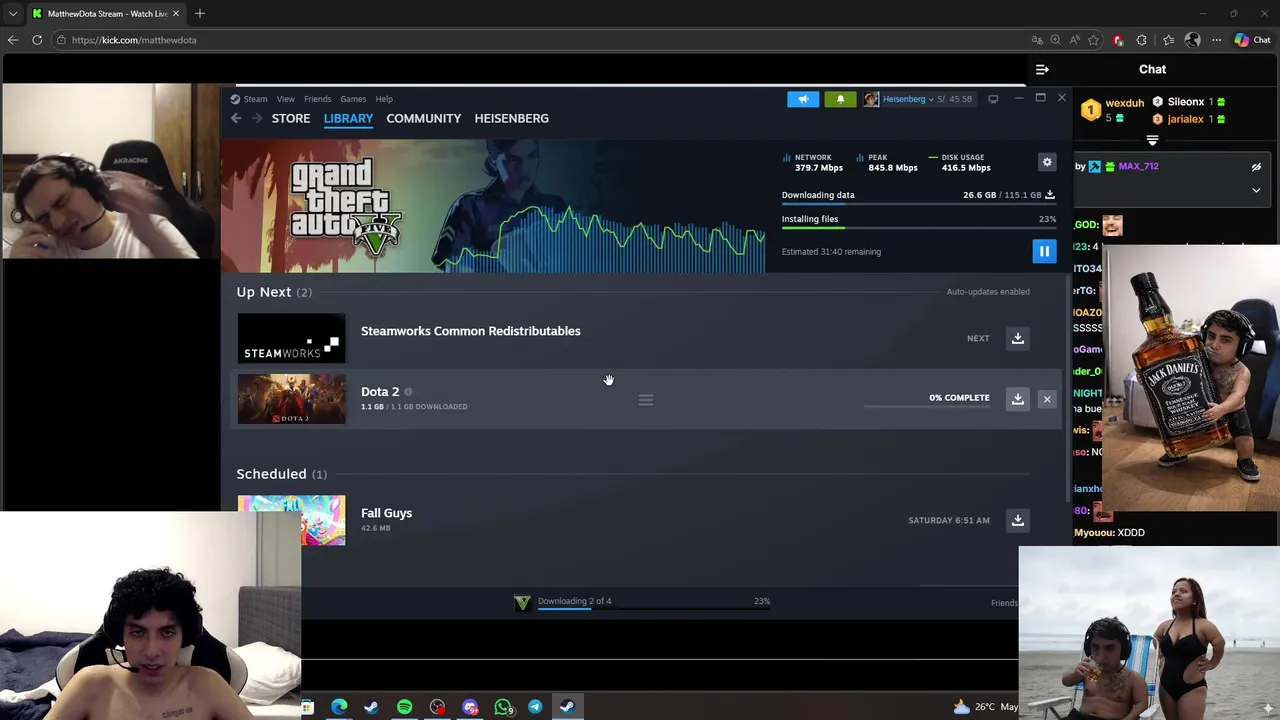The width and height of the screenshot is (1280, 720).
Task: Click the Downloading data progress bar
Action: (x=919, y=206)
